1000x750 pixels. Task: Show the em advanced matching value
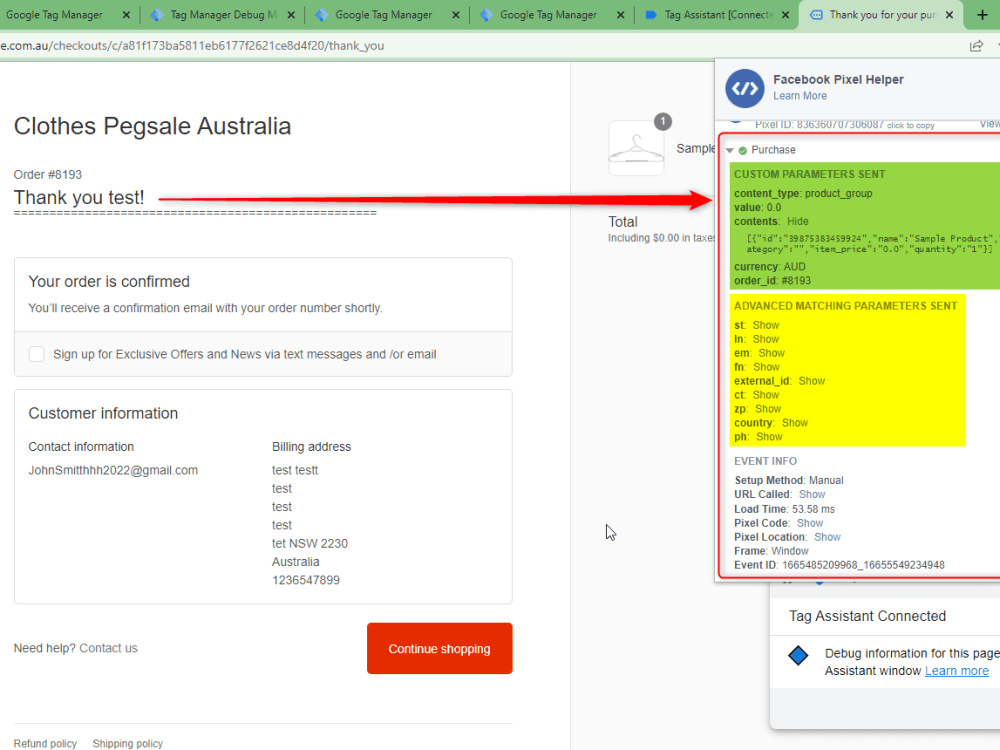tap(771, 353)
